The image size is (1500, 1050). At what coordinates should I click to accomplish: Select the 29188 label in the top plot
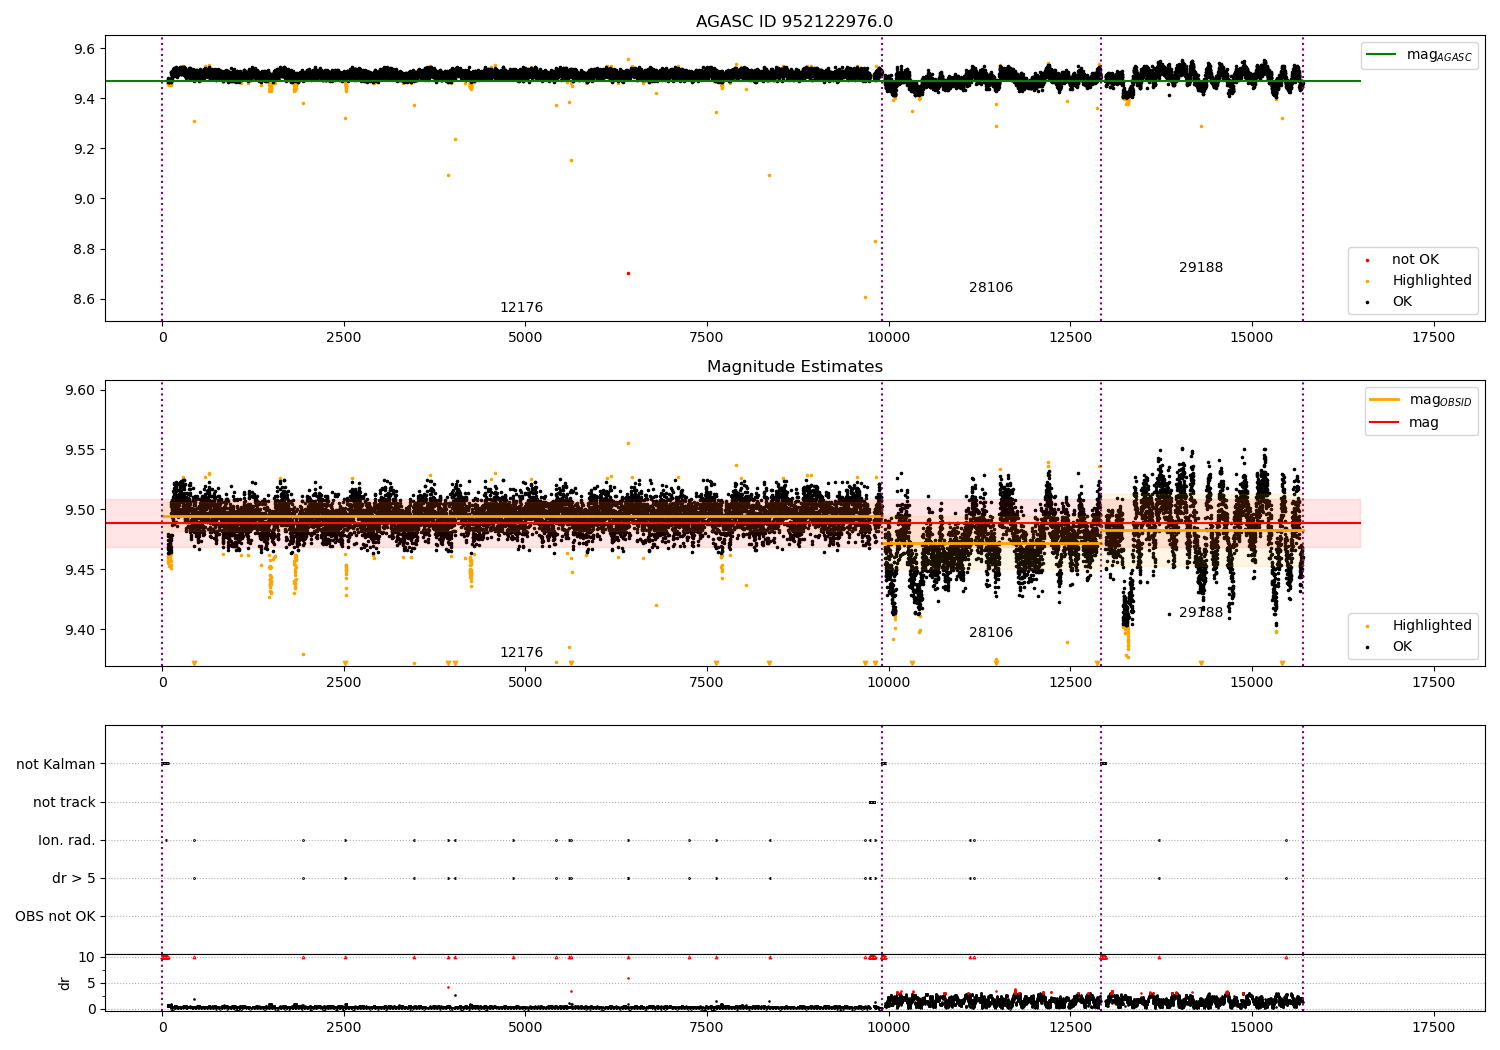(x=1200, y=268)
